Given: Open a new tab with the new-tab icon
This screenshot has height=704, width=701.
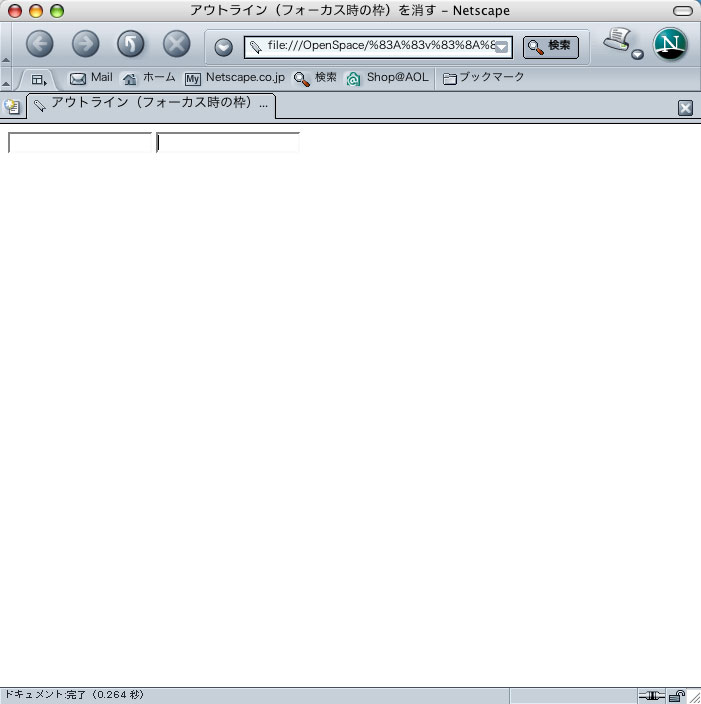Looking at the screenshot, I should (x=12, y=106).
